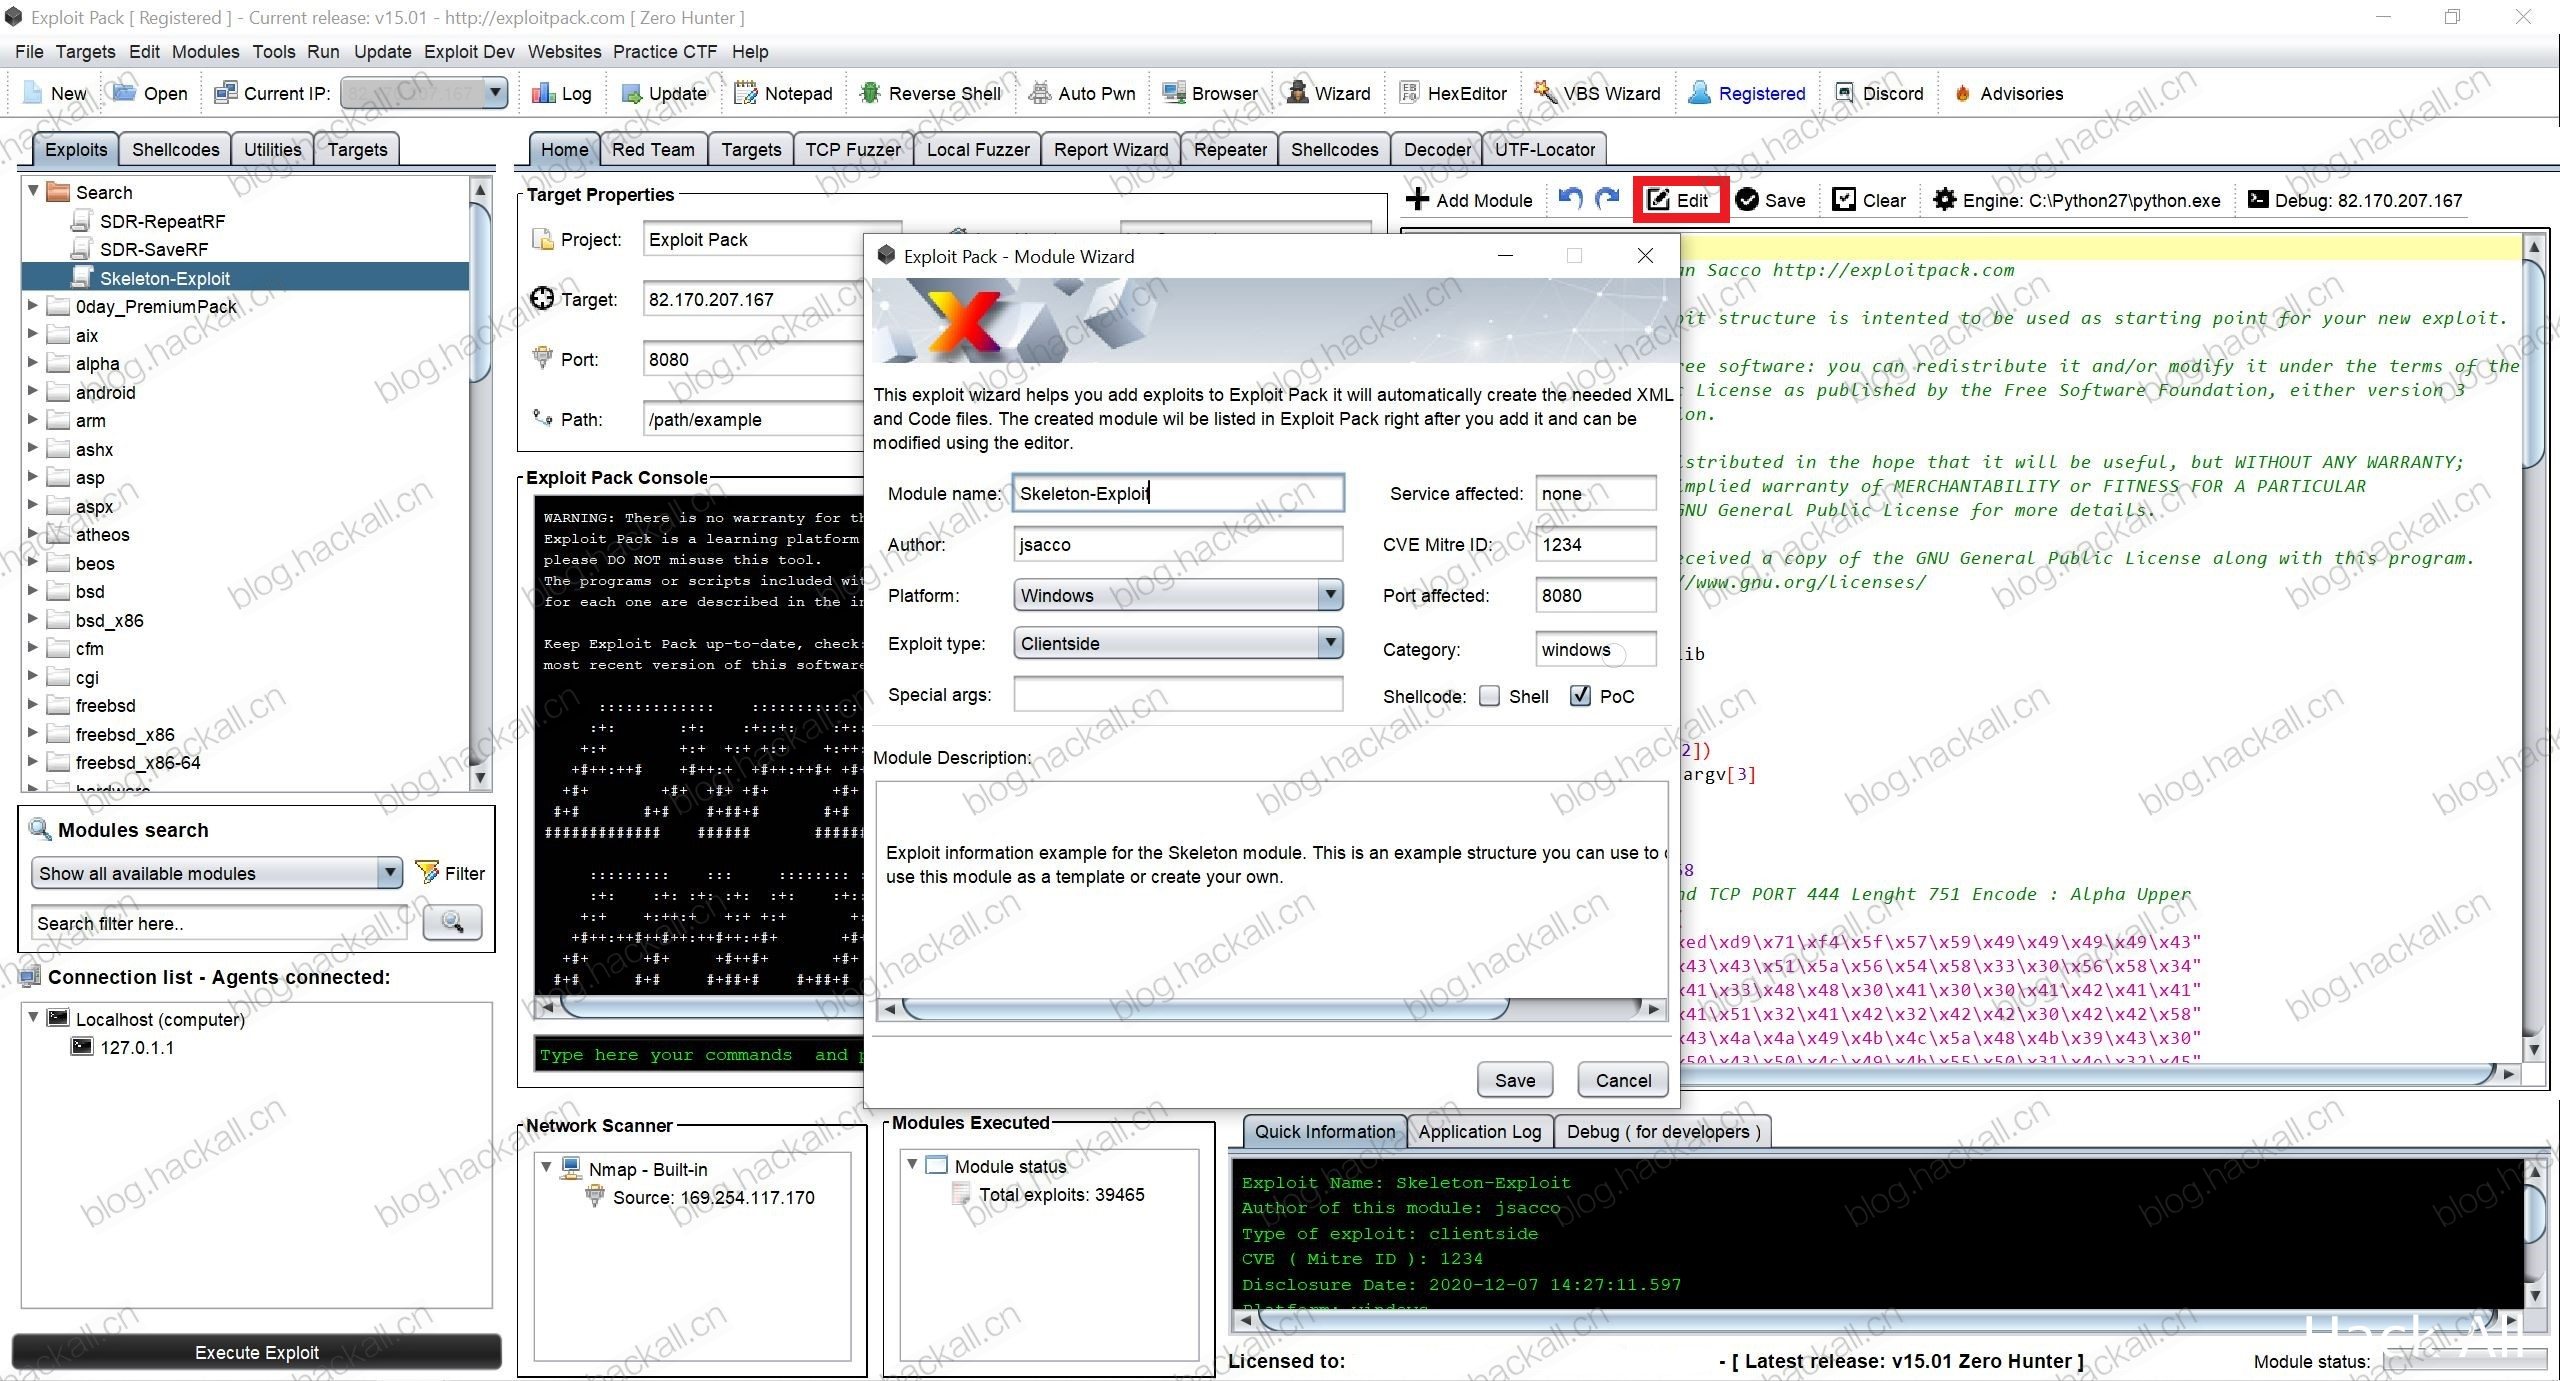Collapse the Search folder in the tree
This screenshot has width=2560, height=1381.
(32, 190)
